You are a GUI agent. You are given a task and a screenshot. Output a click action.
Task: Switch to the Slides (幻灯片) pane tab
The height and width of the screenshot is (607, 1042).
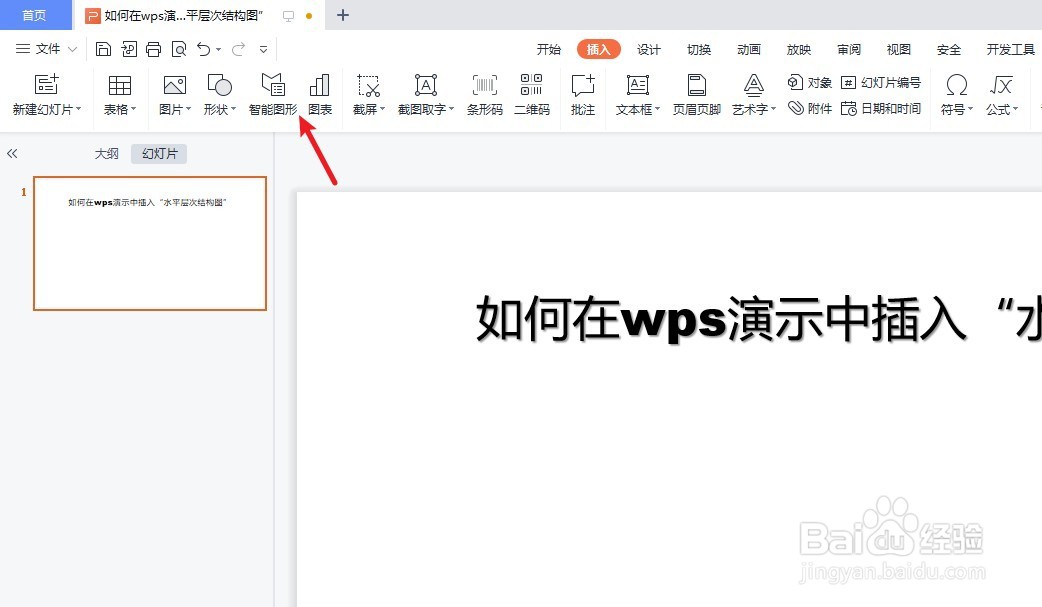coord(159,154)
